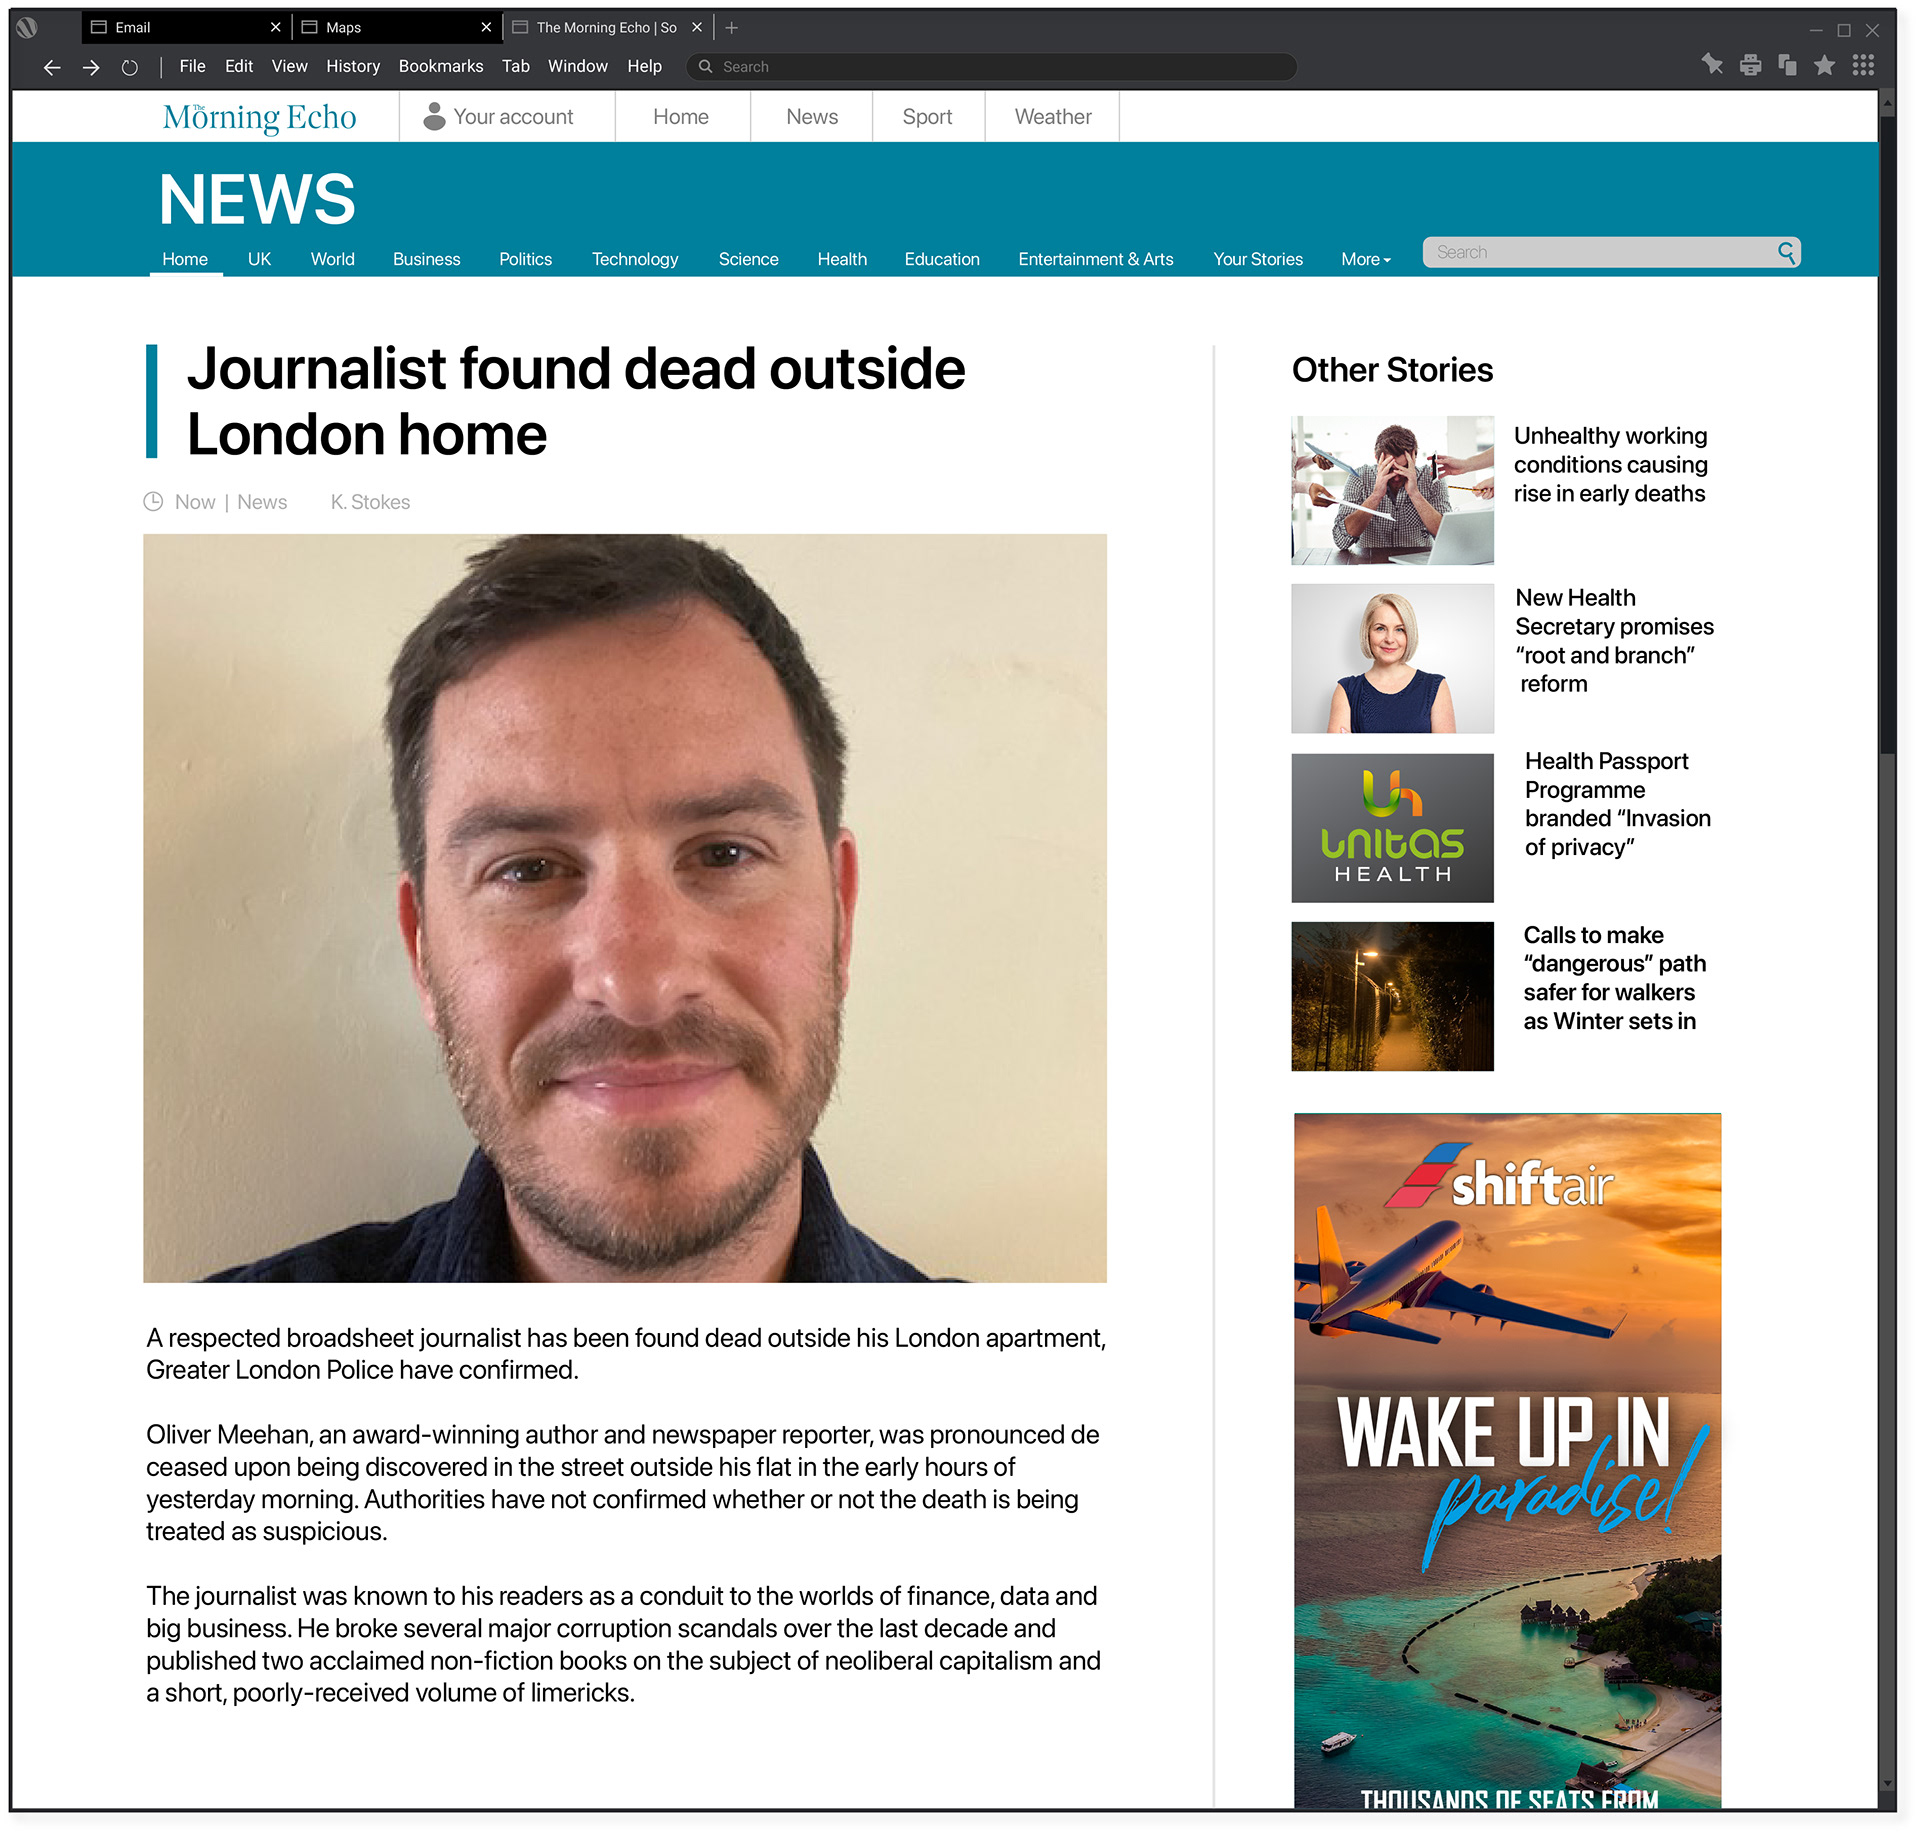Image resolution: width=1920 pixels, height=1835 pixels.
Task: Open the Business news category
Action: 426,259
